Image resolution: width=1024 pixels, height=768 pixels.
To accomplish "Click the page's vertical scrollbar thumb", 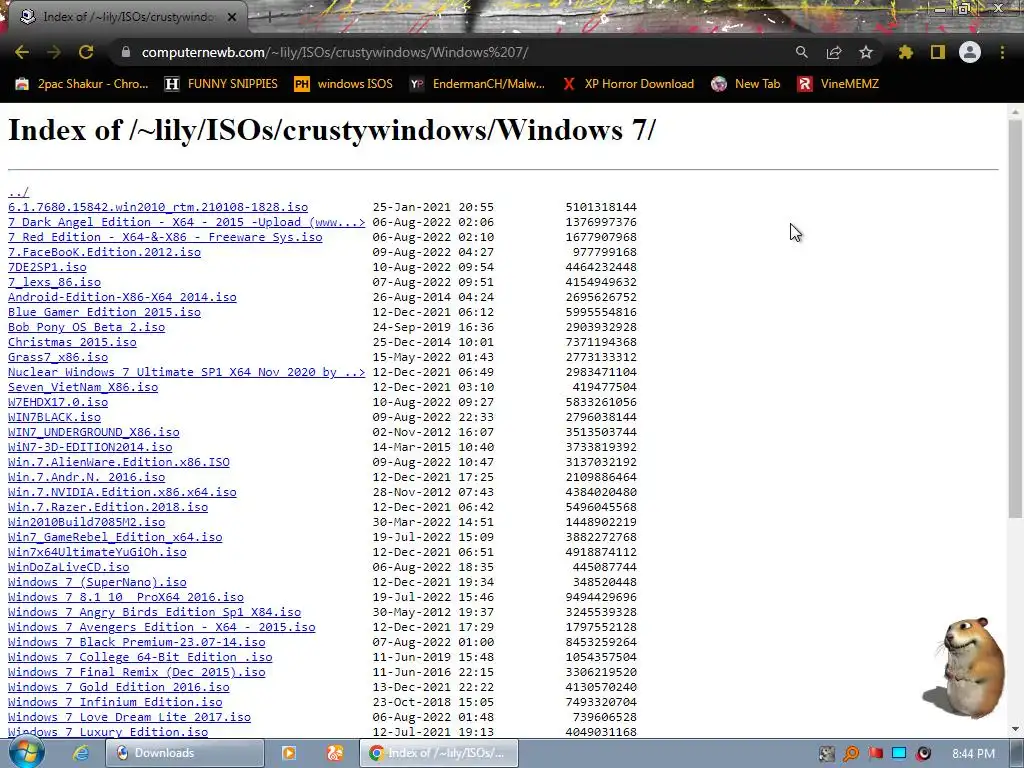I will pyautogui.click(x=1016, y=319).
